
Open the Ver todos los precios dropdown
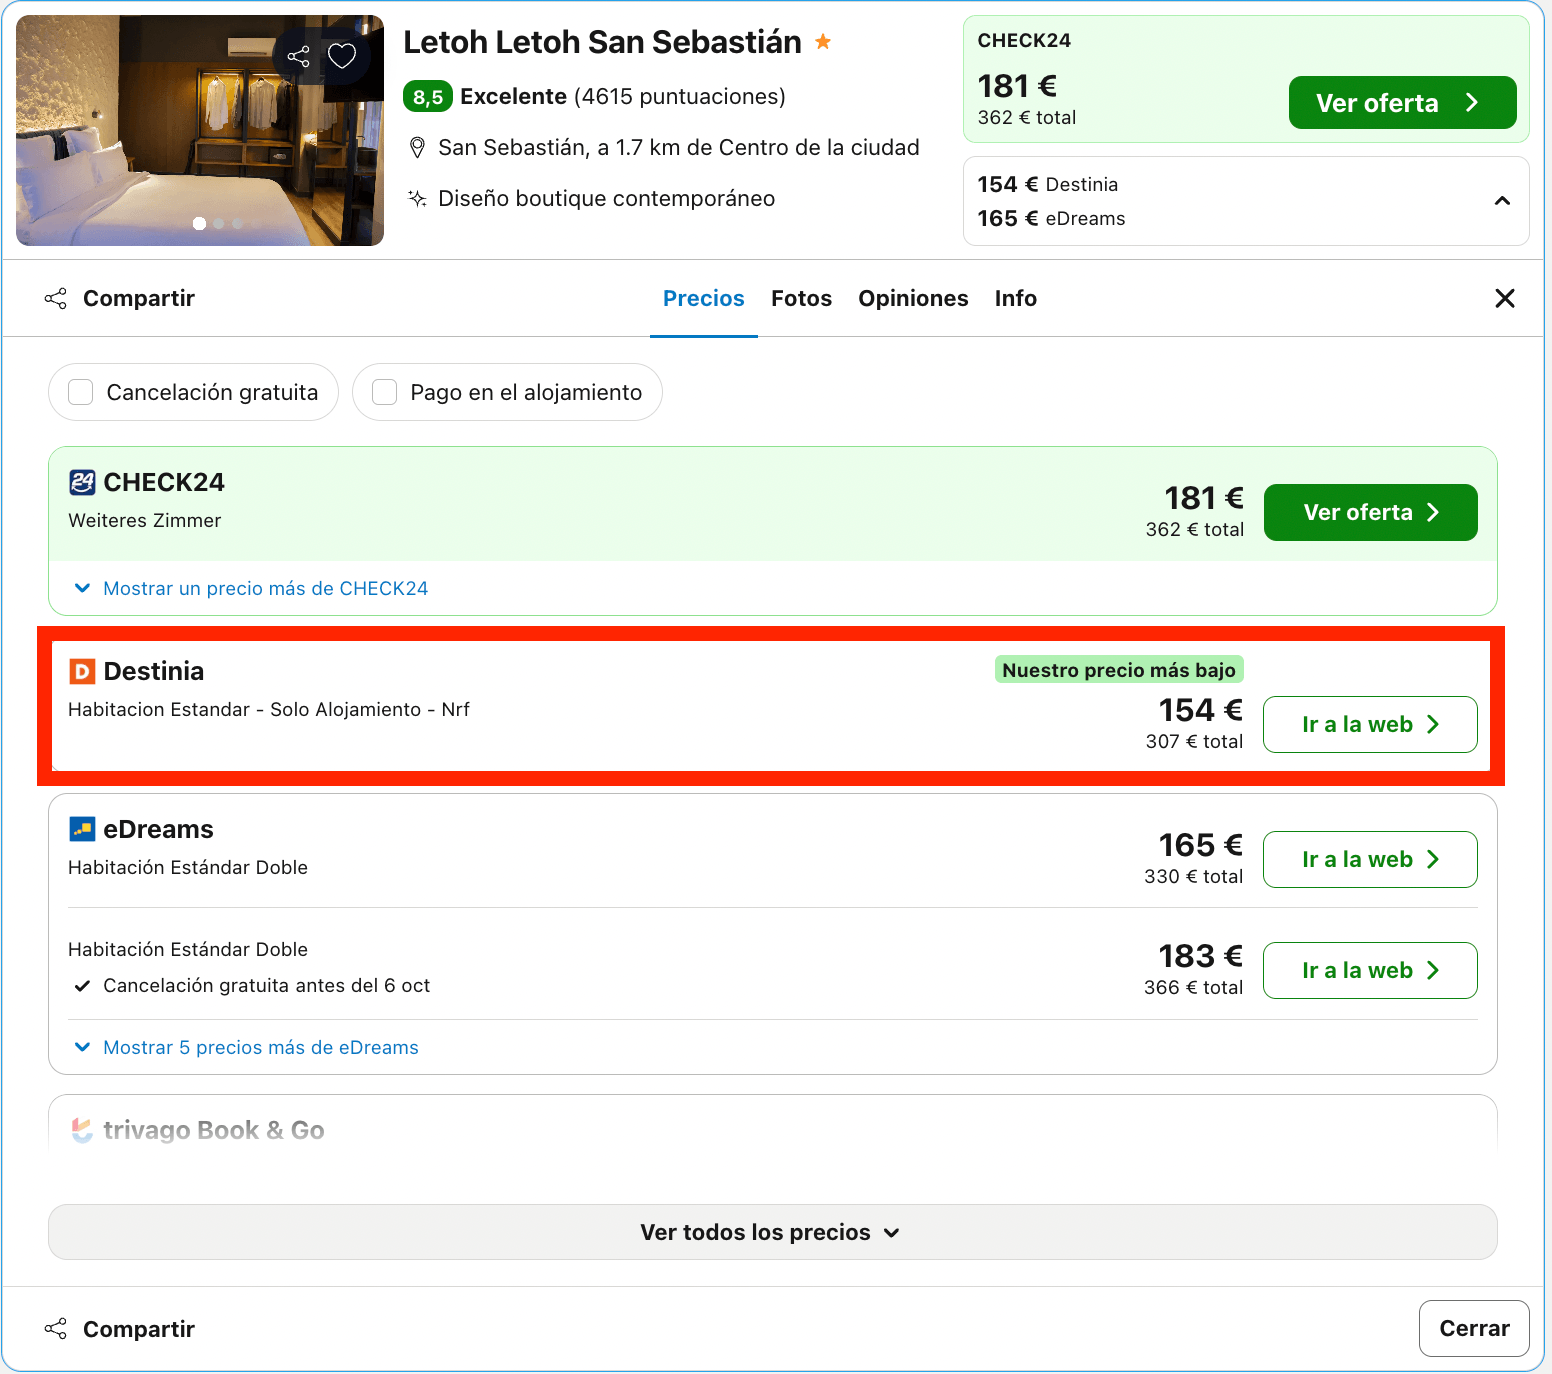(772, 1232)
